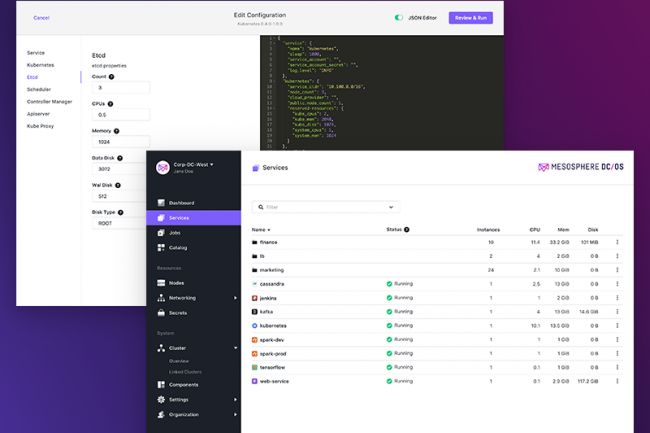Screen dimensions: 650x433
Task: Open the Settings gear icon
Action: pos(161,399)
